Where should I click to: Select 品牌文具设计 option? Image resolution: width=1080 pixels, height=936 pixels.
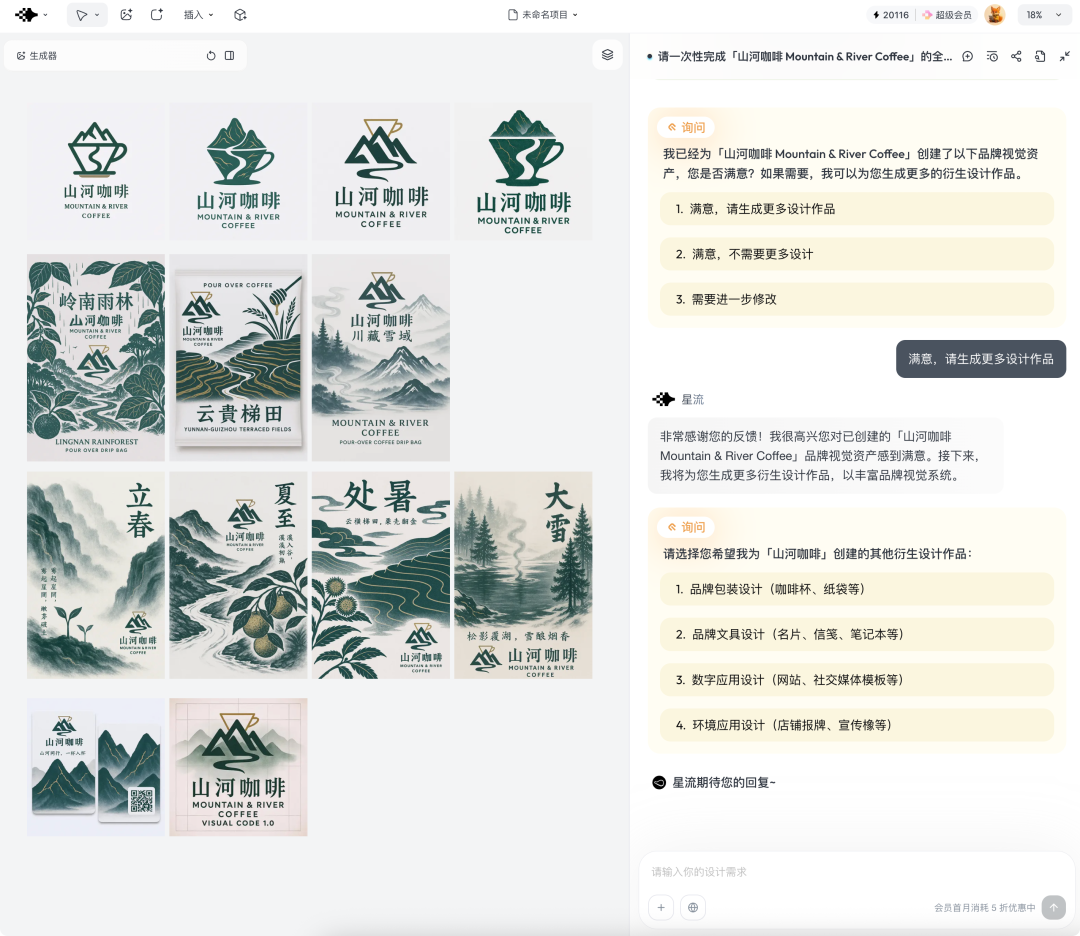click(856, 634)
